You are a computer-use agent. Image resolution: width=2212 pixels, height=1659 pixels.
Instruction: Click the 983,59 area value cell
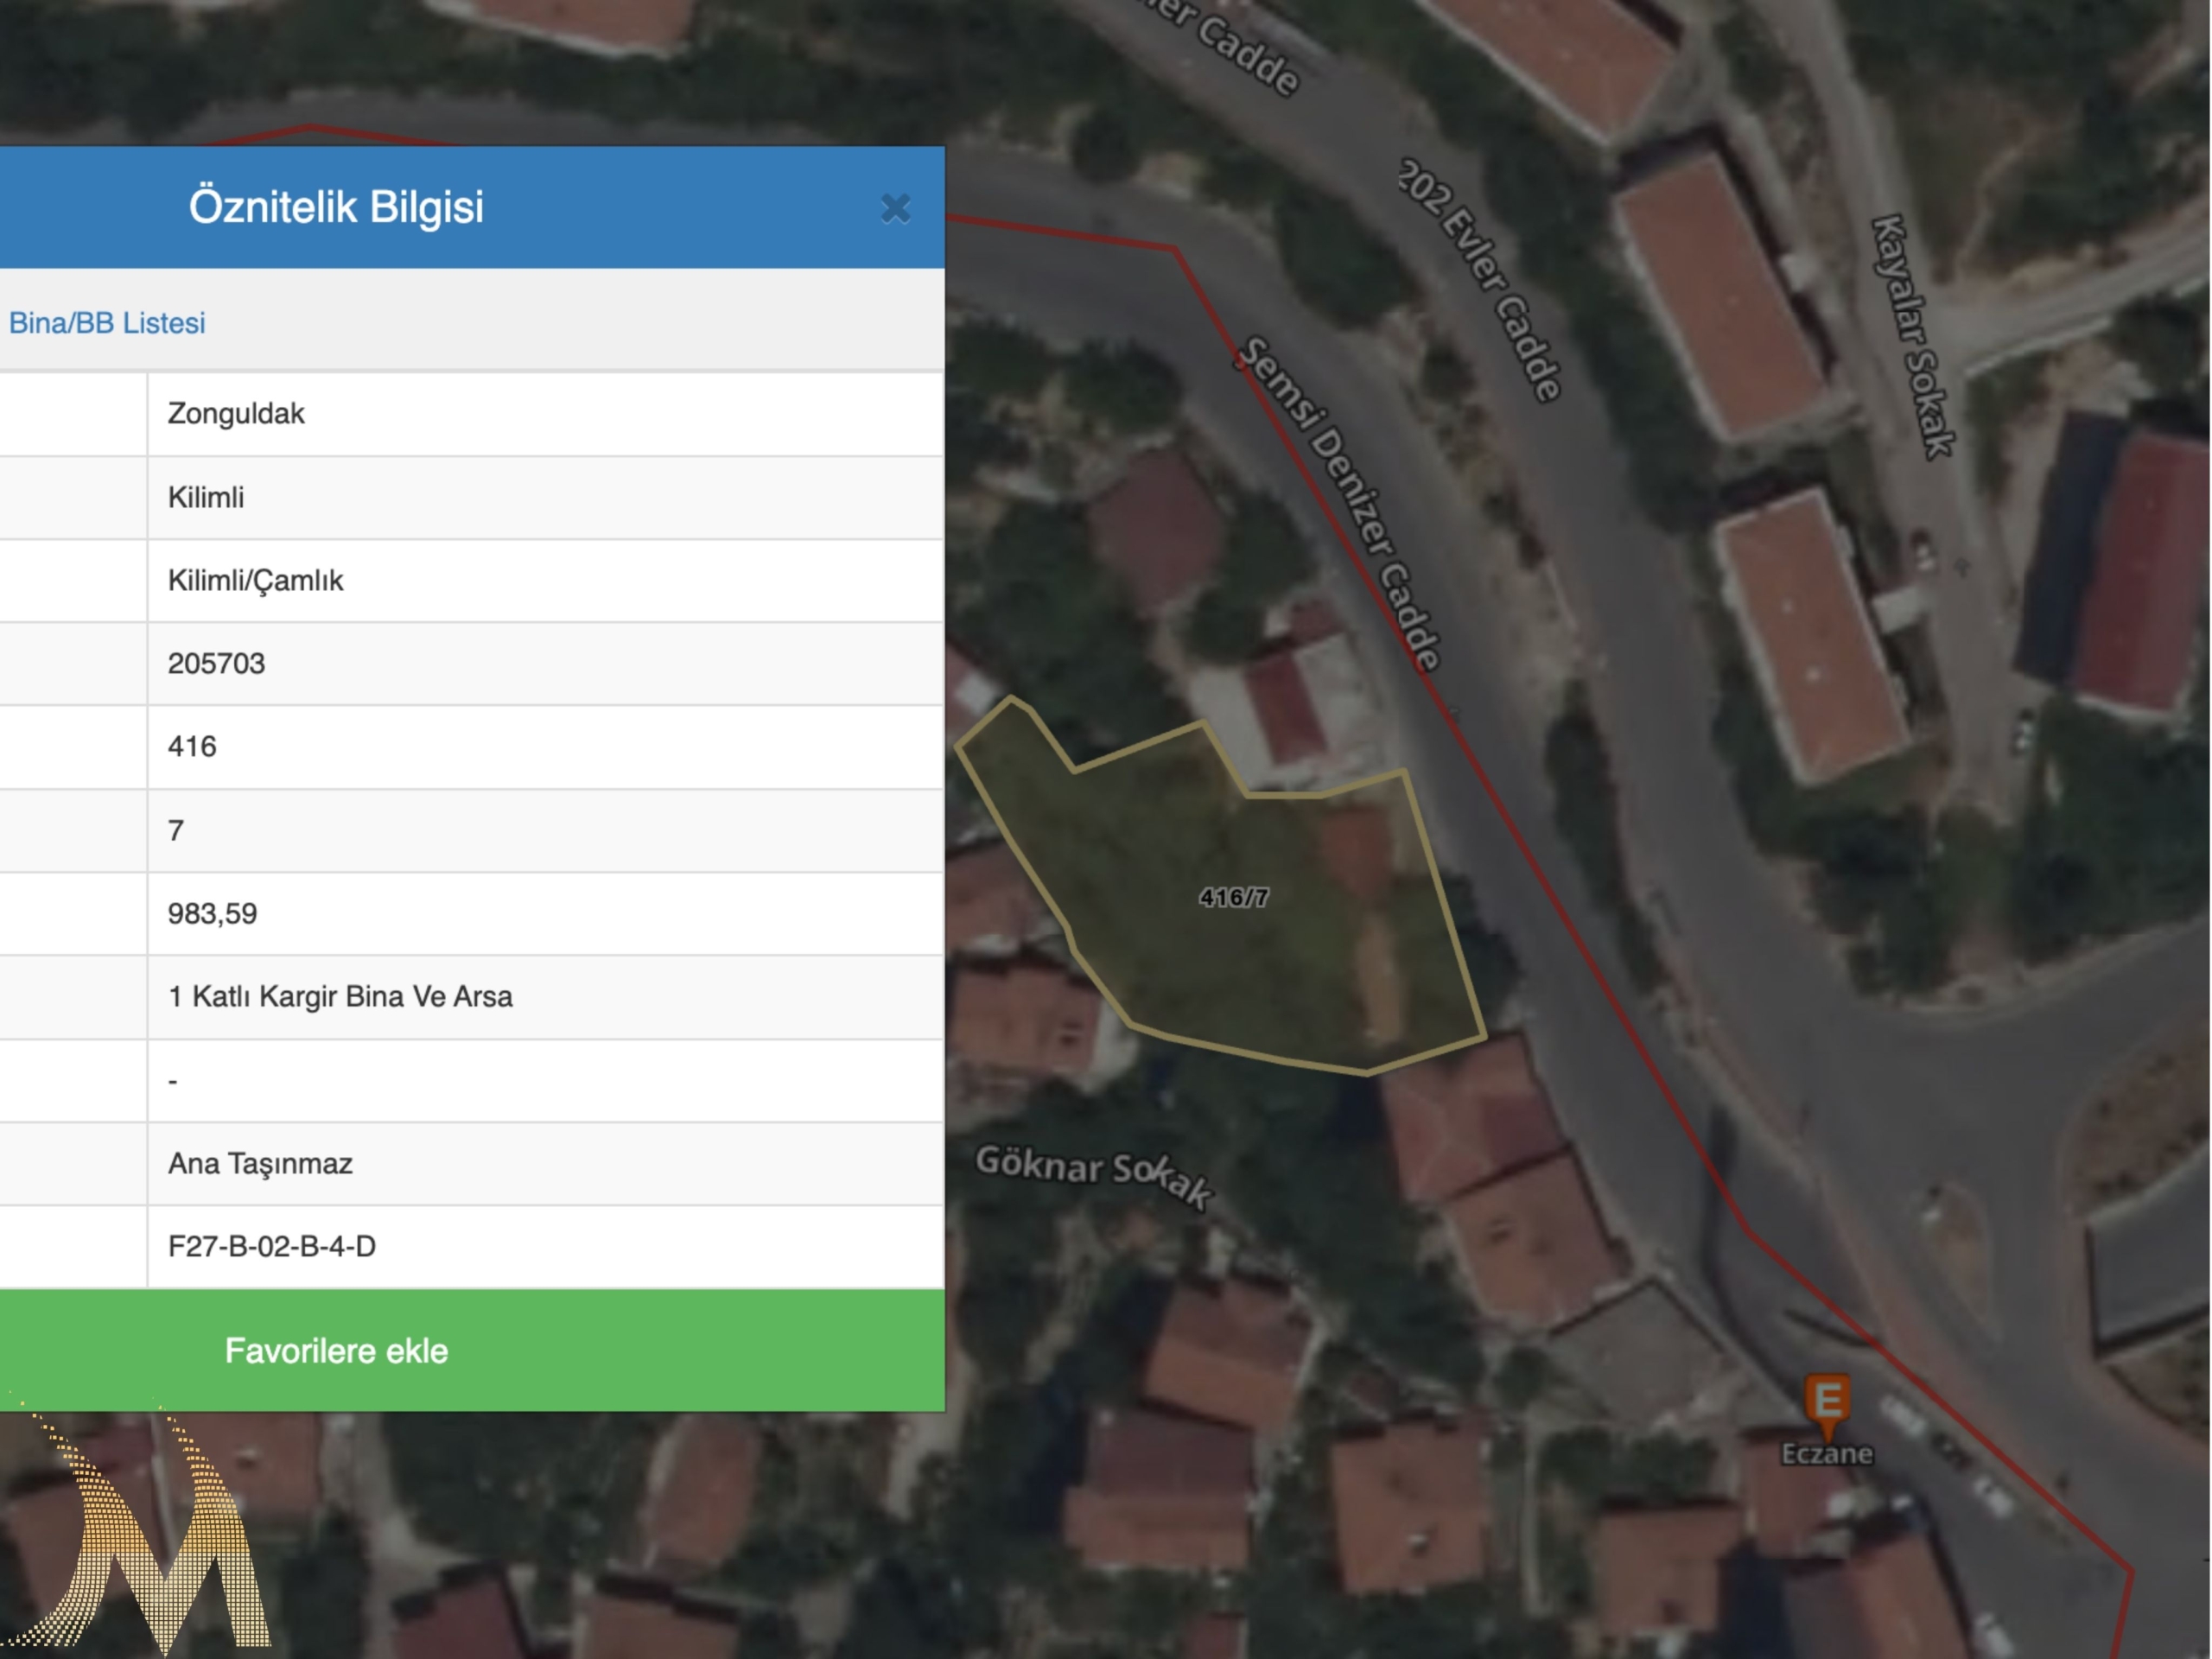(x=212, y=914)
